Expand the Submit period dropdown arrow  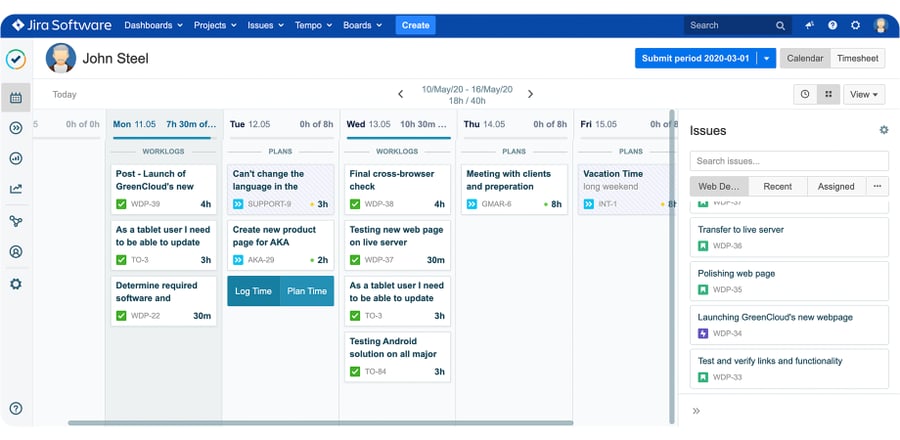point(766,58)
